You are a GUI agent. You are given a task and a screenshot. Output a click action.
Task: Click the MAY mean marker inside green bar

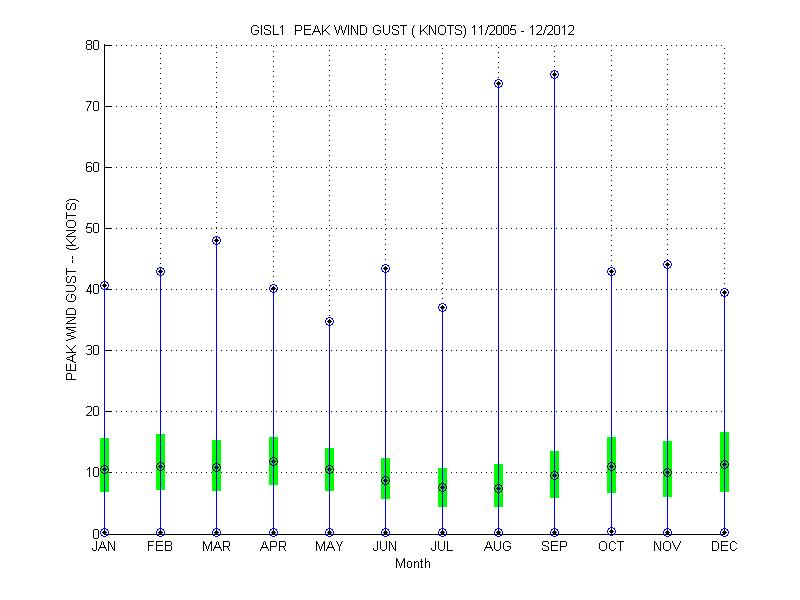tap(330, 469)
